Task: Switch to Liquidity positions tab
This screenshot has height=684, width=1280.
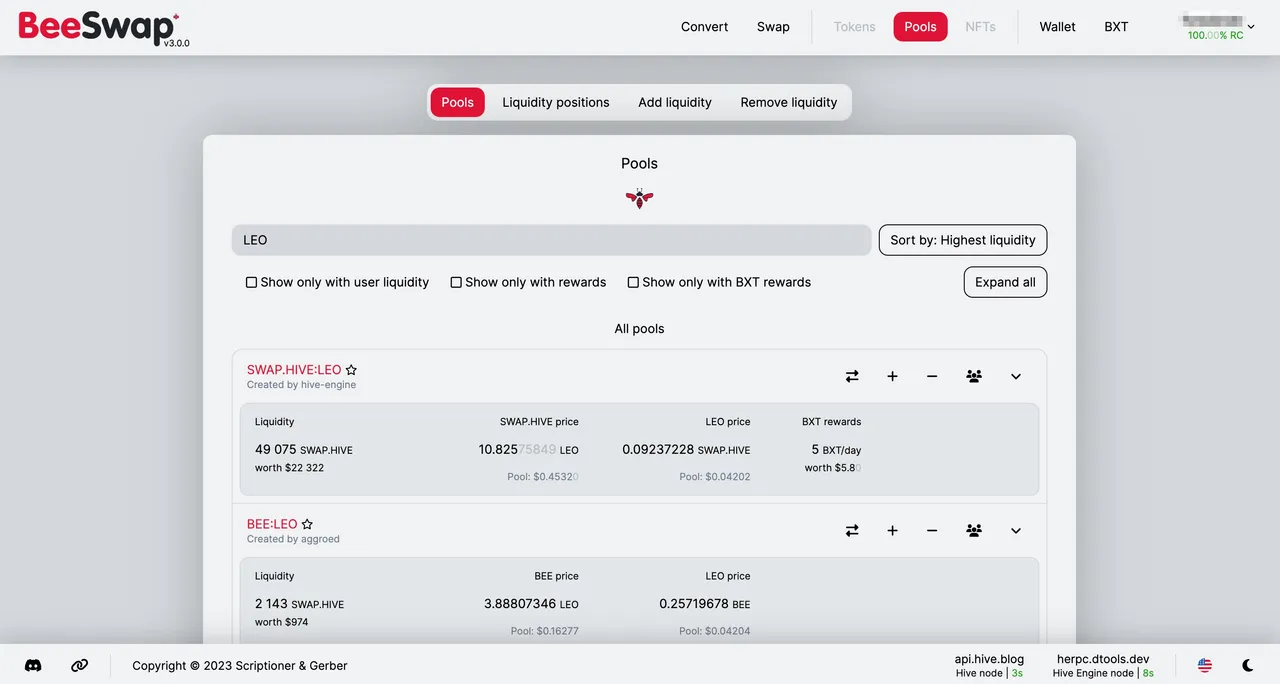Action: pyautogui.click(x=556, y=102)
